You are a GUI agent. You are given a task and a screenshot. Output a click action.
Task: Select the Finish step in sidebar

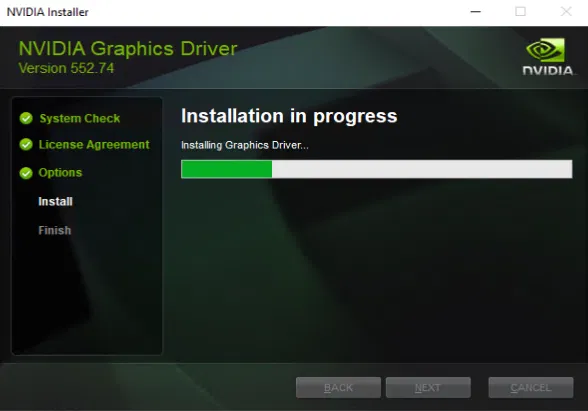[55, 230]
